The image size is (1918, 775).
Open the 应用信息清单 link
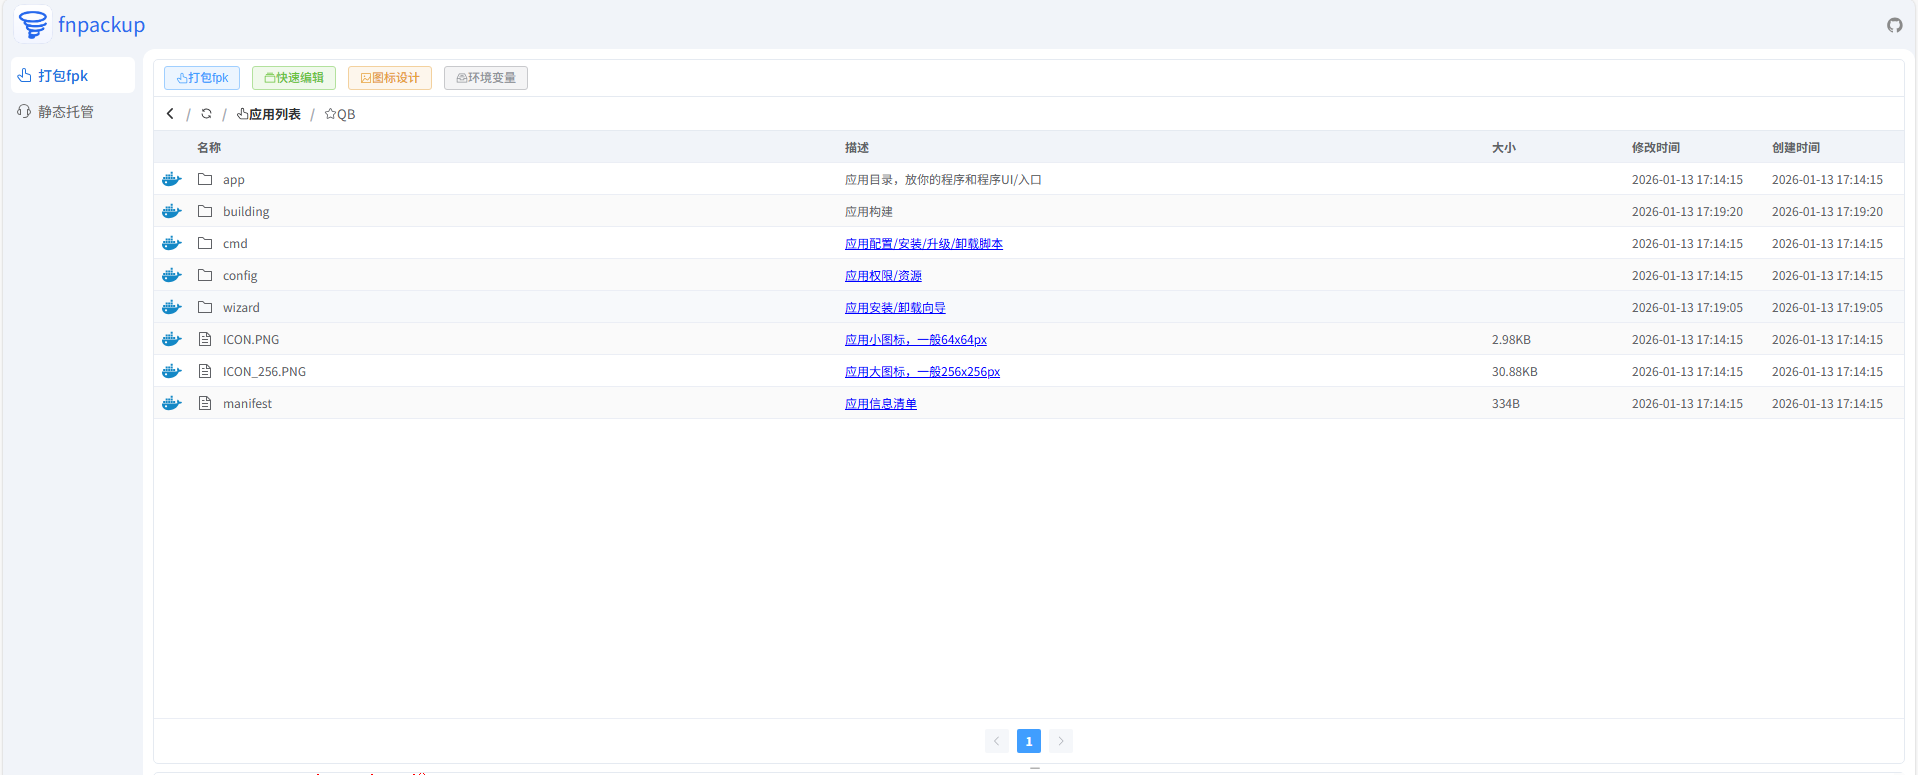[x=881, y=403]
